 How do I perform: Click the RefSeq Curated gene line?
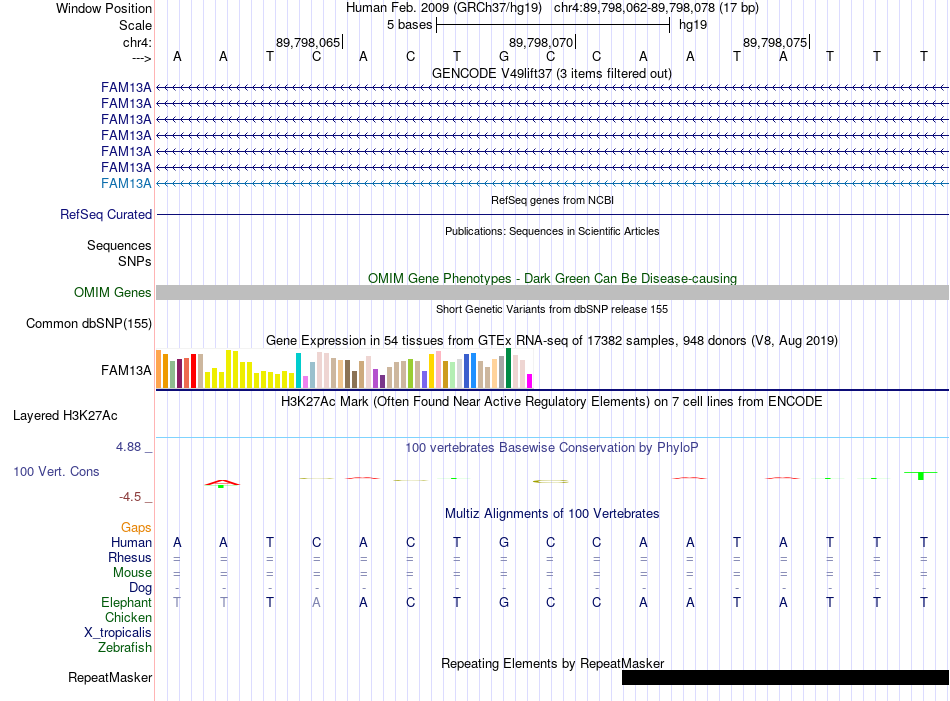pyautogui.click(x=552, y=214)
